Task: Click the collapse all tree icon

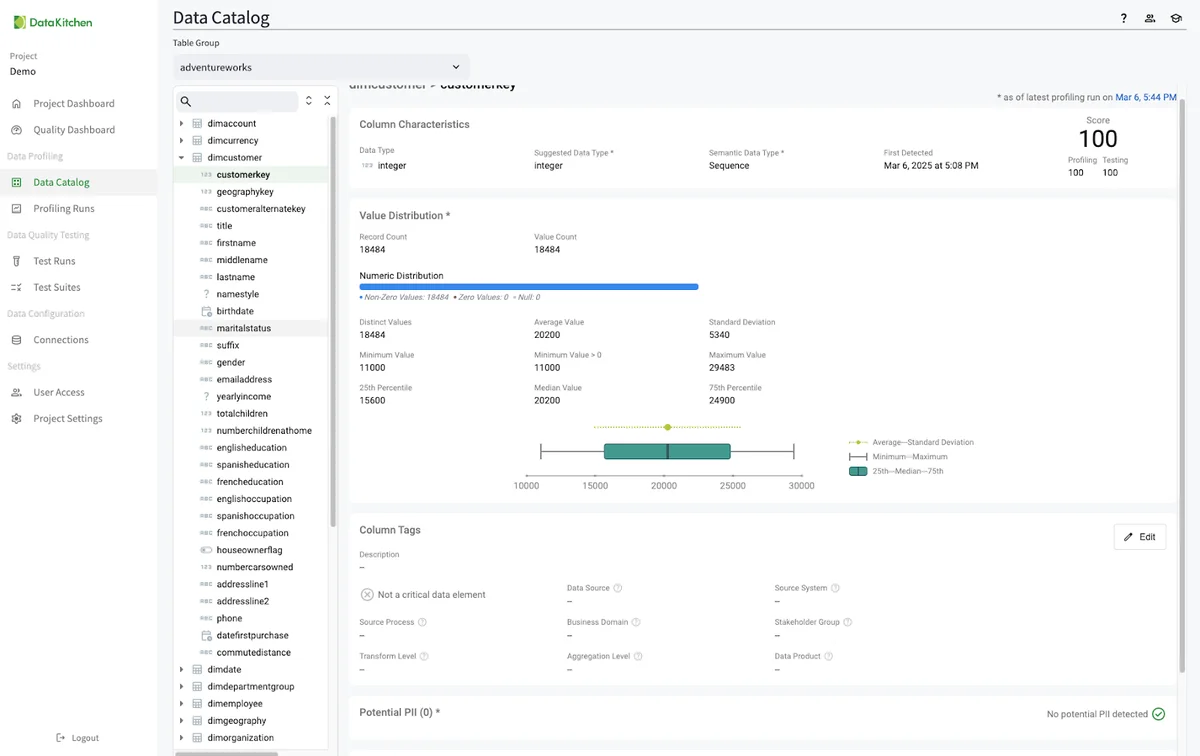Action: click(x=327, y=101)
